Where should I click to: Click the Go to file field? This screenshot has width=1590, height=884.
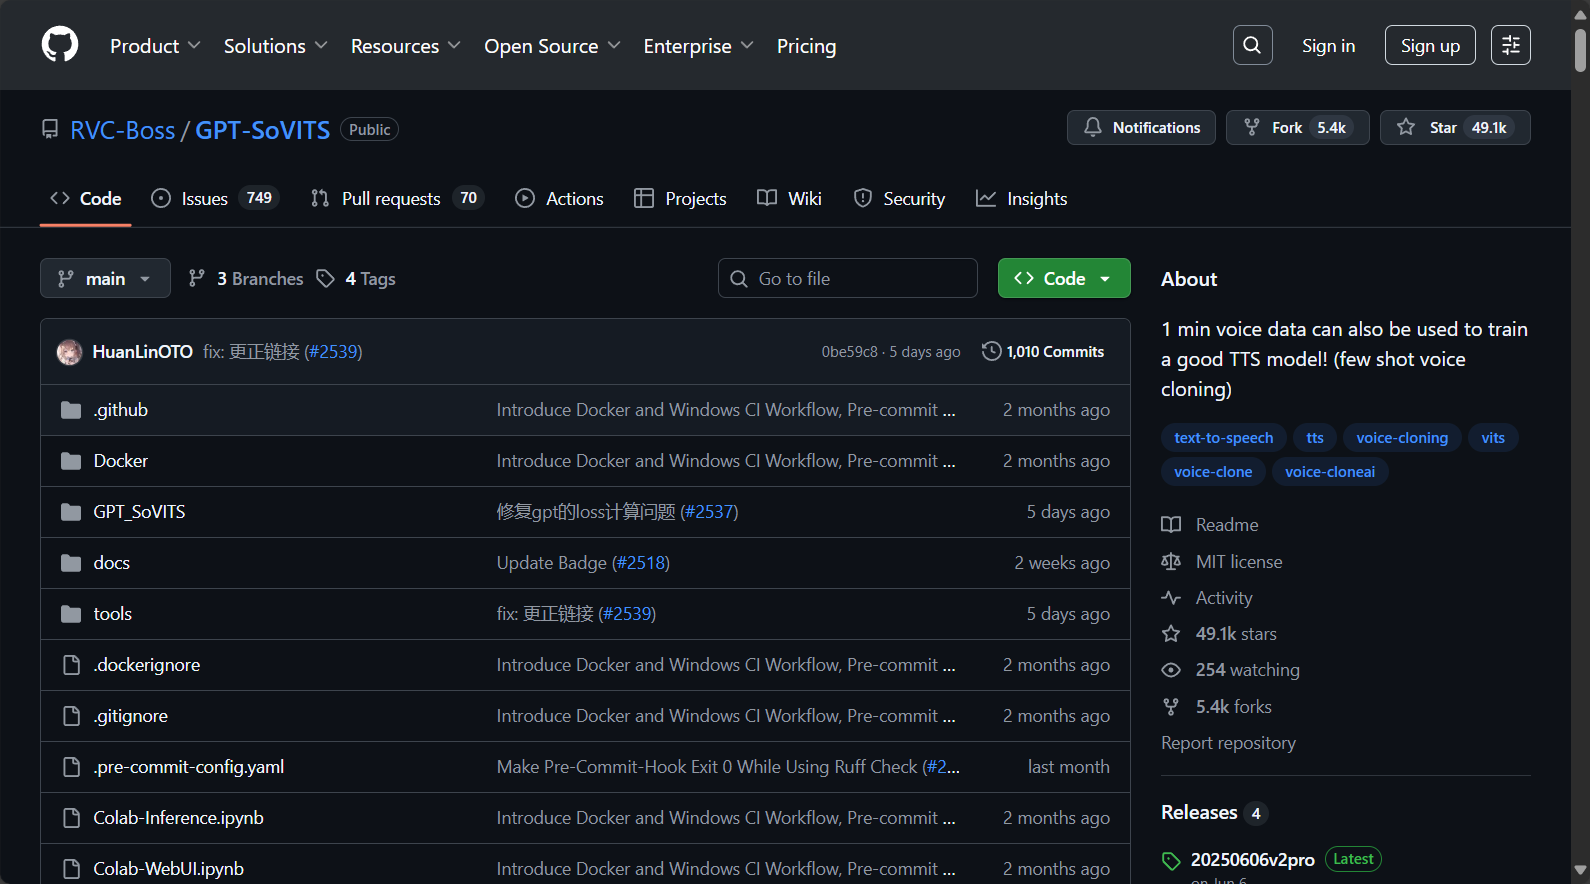click(x=848, y=278)
